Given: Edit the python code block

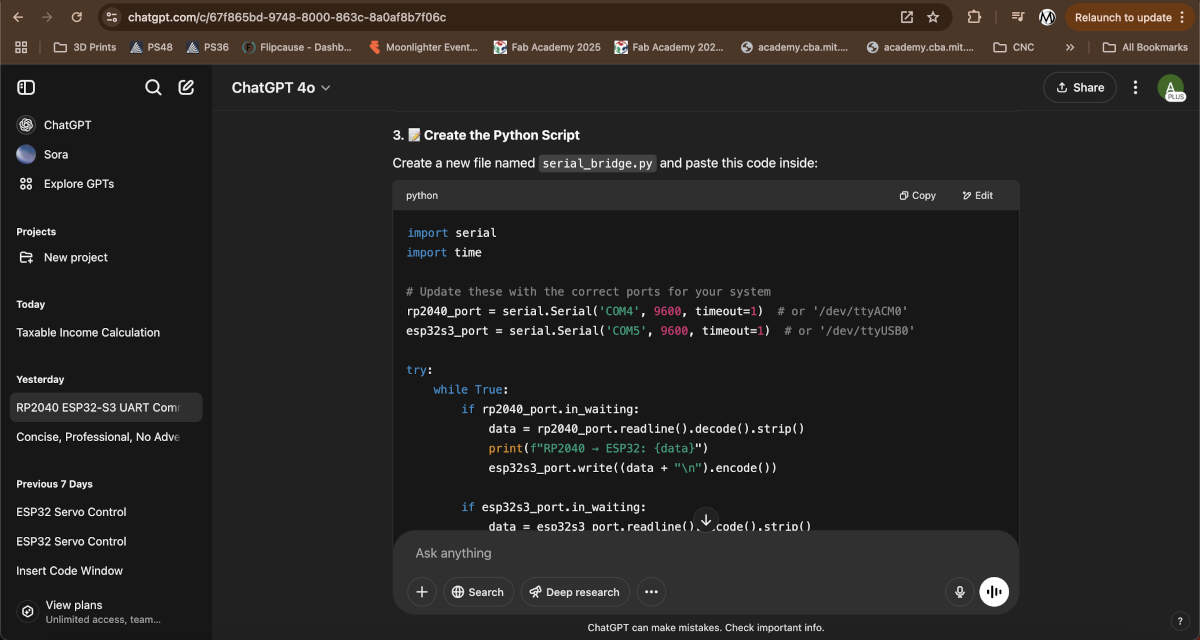Looking at the screenshot, I should (977, 196).
